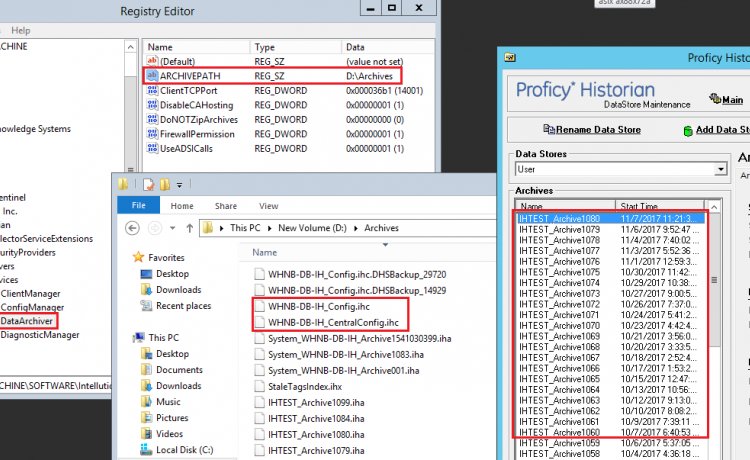Viewport: 750px width, 460px height.
Task: Select WHNB-DB-IH_Config.ihc.DHSBackup_29720 file
Action: tap(357, 274)
